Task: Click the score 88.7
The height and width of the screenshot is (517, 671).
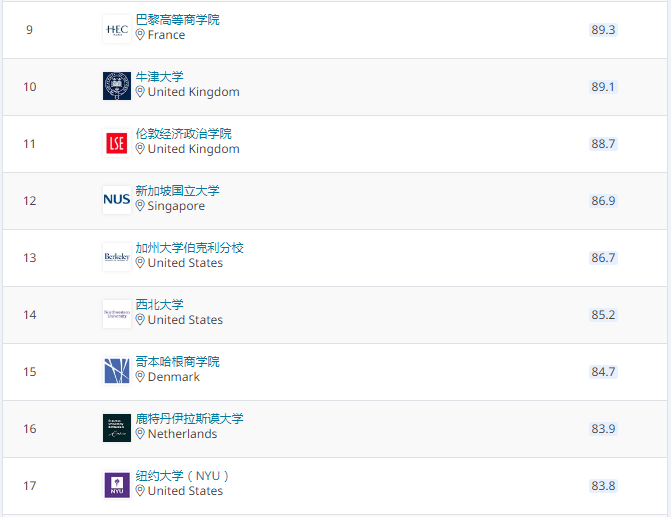Action: pyautogui.click(x=603, y=143)
